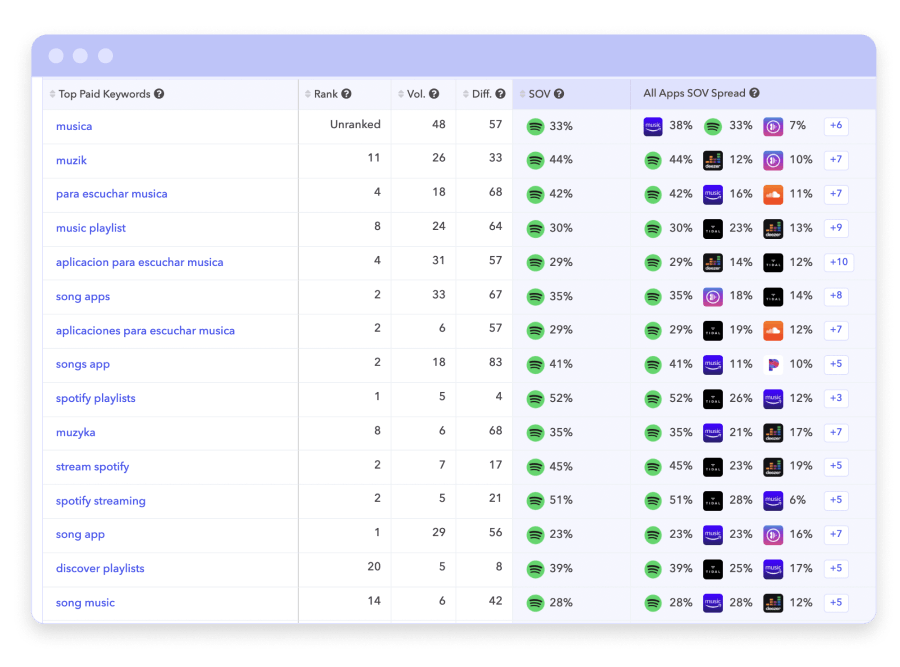
Task: Click purple 18% app icon in song apps row
Action: tap(713, 296)
